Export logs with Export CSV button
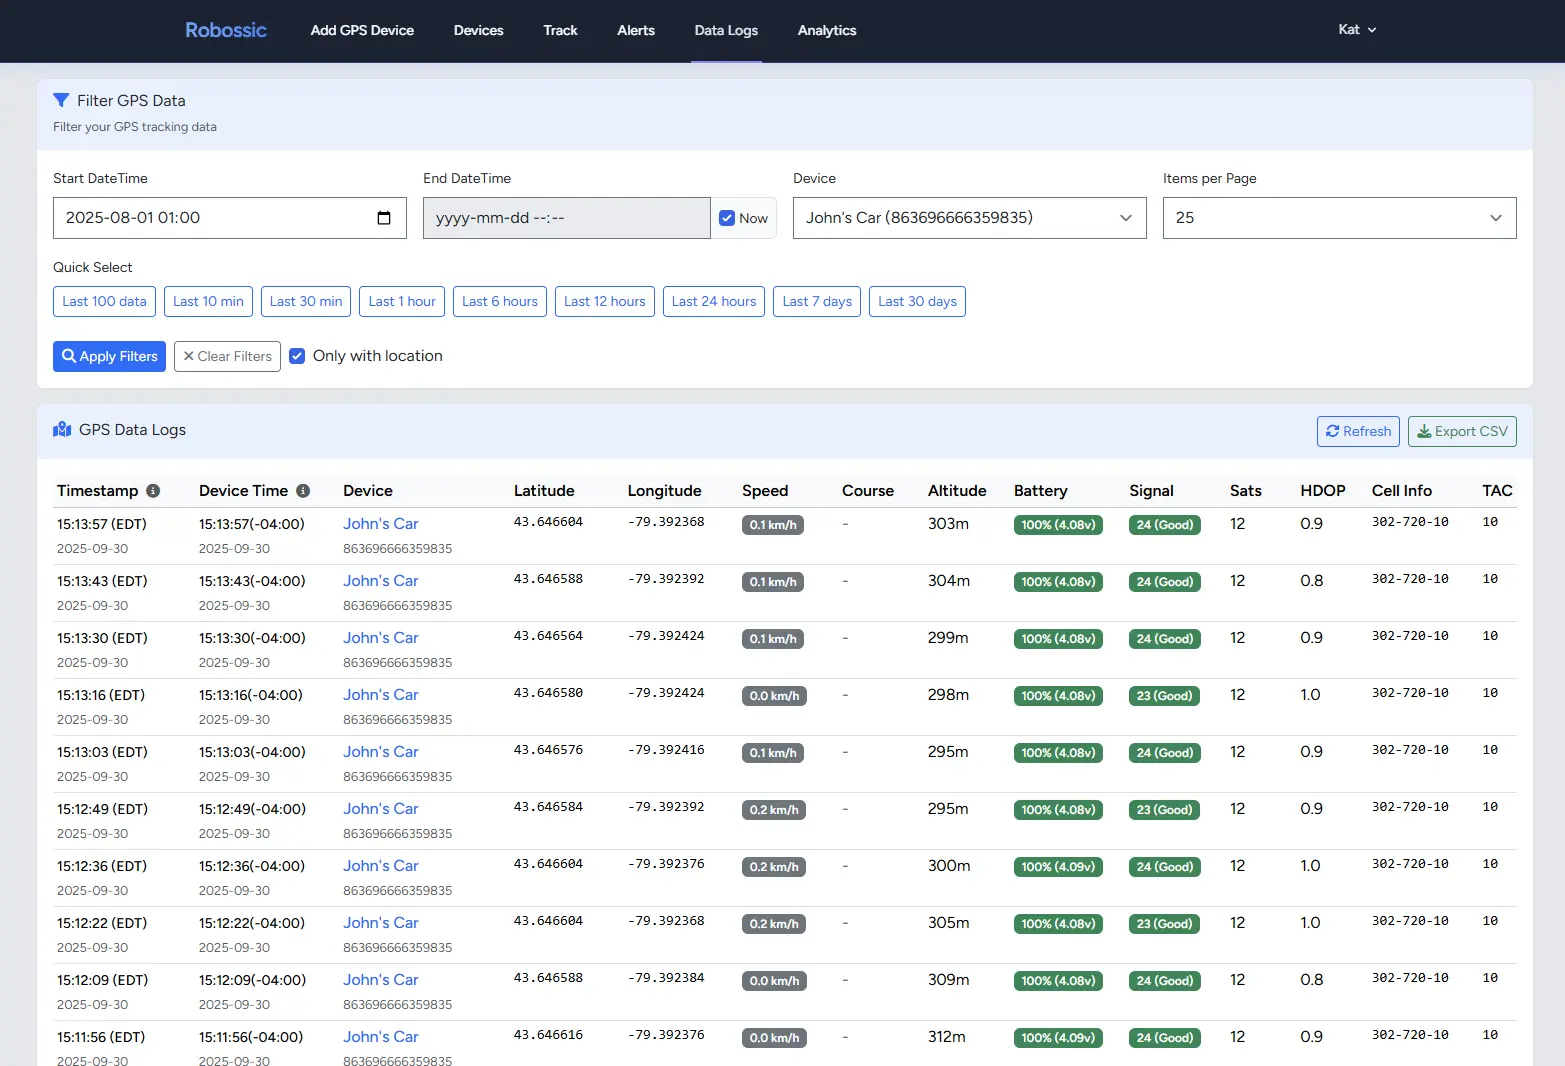The image size is (1565, 1066). coord(1462,431)
